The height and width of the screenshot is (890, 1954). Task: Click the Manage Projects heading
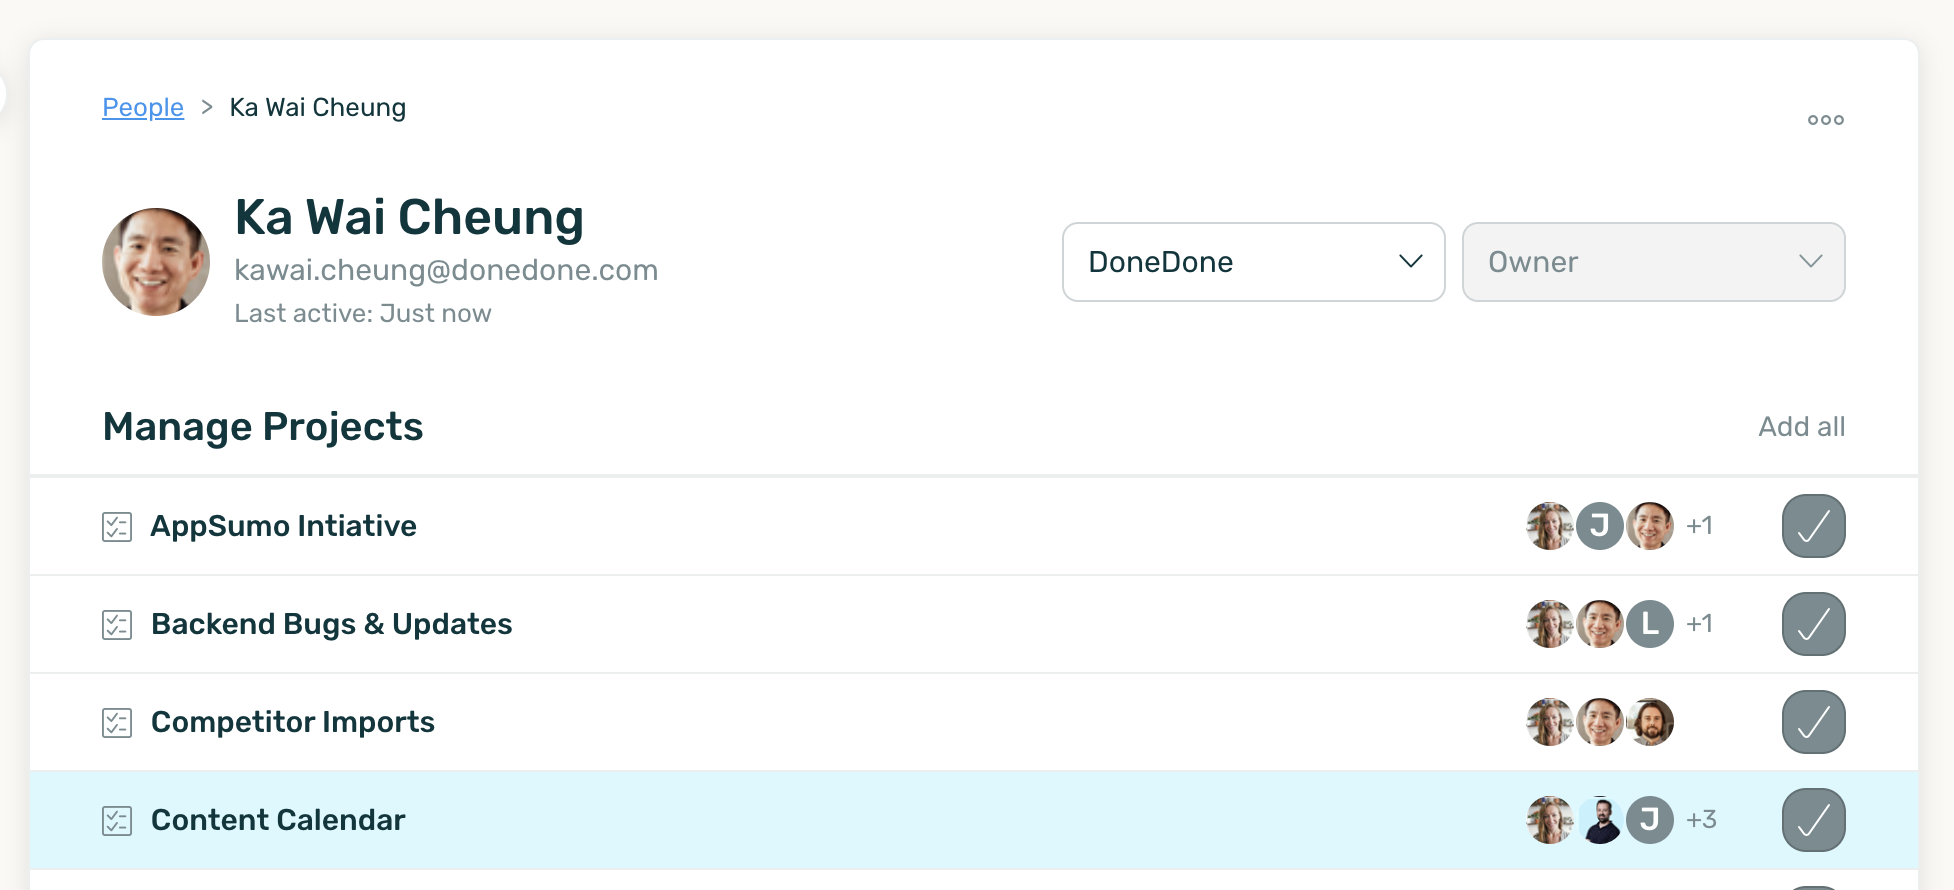(263, 427)
